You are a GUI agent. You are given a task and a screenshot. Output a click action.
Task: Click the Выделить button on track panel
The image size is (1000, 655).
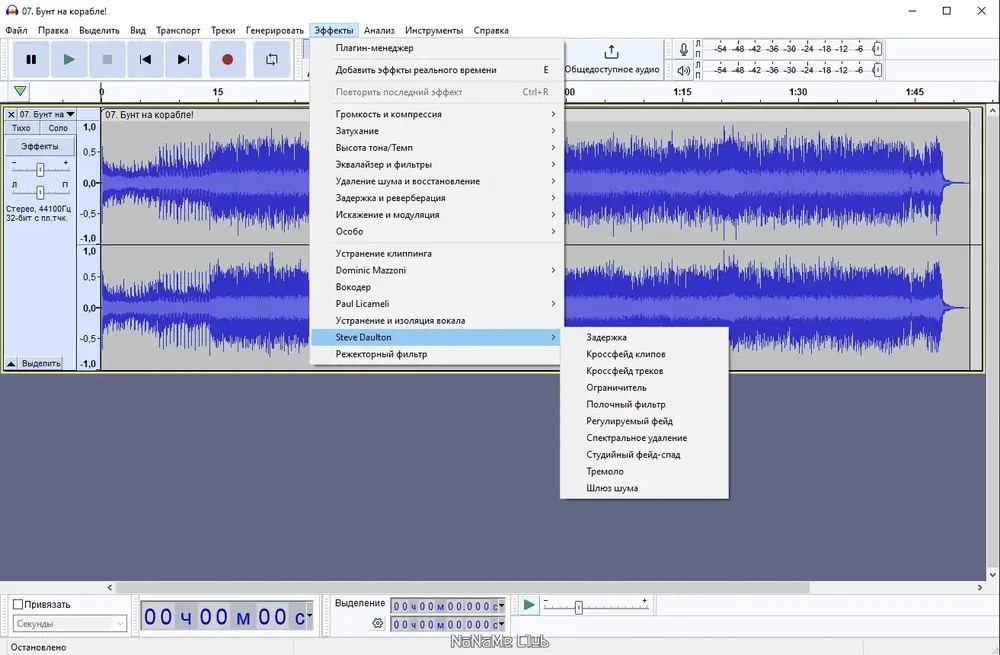(41, 364)
